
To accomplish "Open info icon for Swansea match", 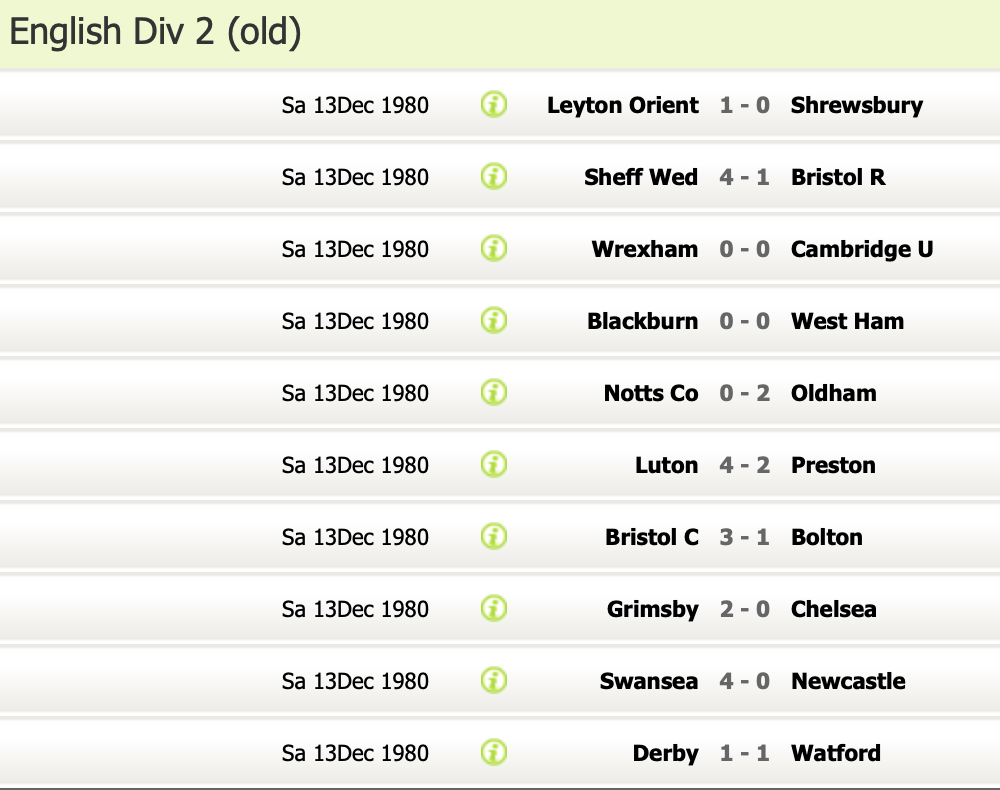I will pyautogui.click(x=494, y=681).
